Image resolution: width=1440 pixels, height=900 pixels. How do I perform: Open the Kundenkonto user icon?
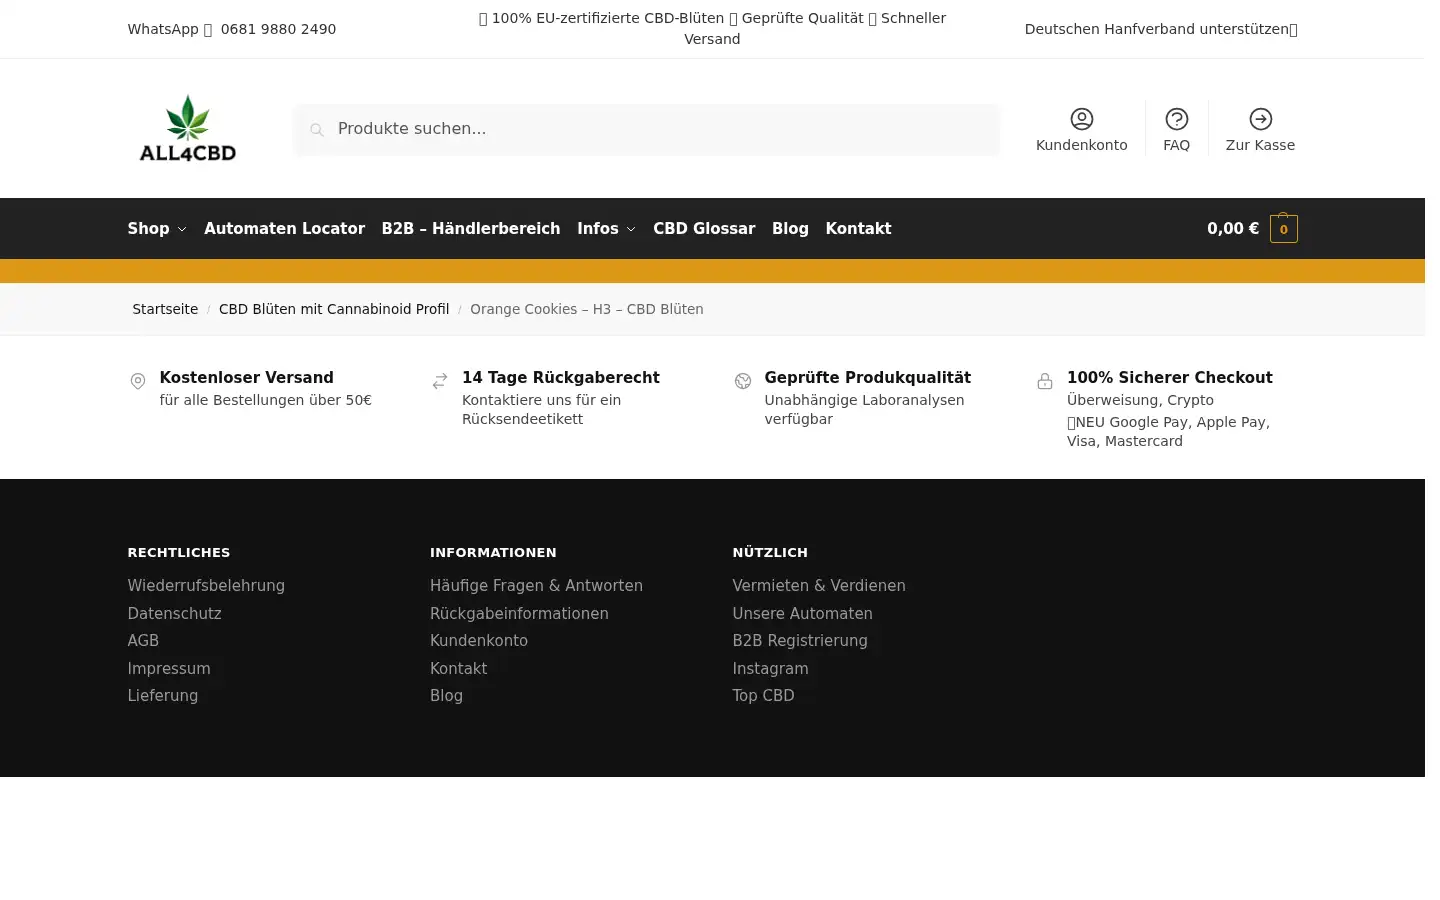[1082, 119]
